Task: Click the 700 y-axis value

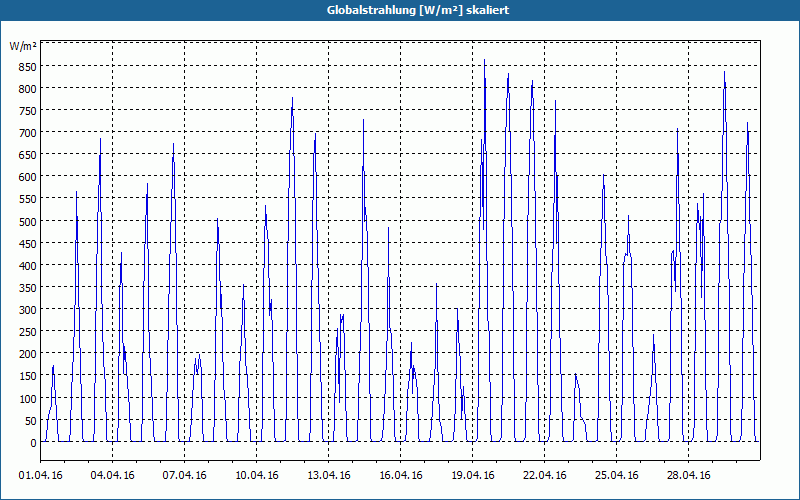Action: pyautogui.click(x=29, y=134)
